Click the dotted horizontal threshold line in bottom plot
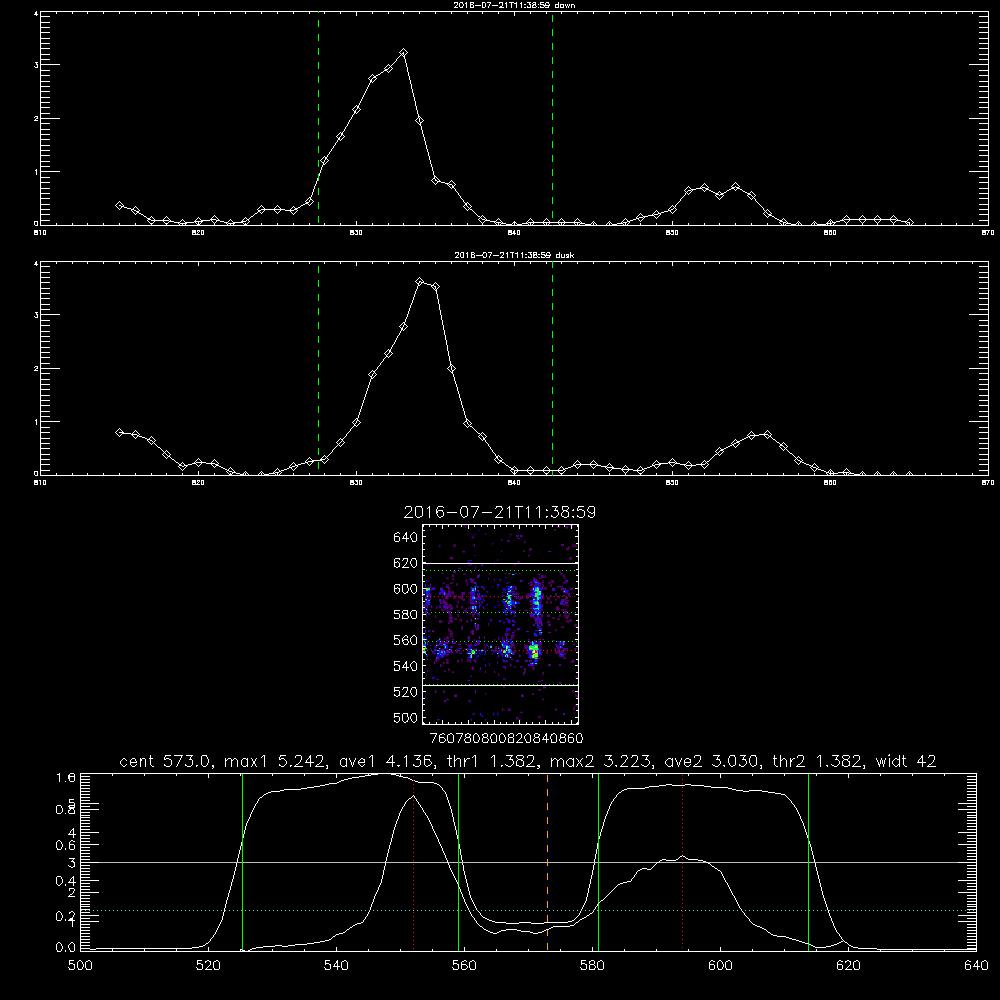The width and height of the screenshot is (1000, 1000). tap(529, 911)
